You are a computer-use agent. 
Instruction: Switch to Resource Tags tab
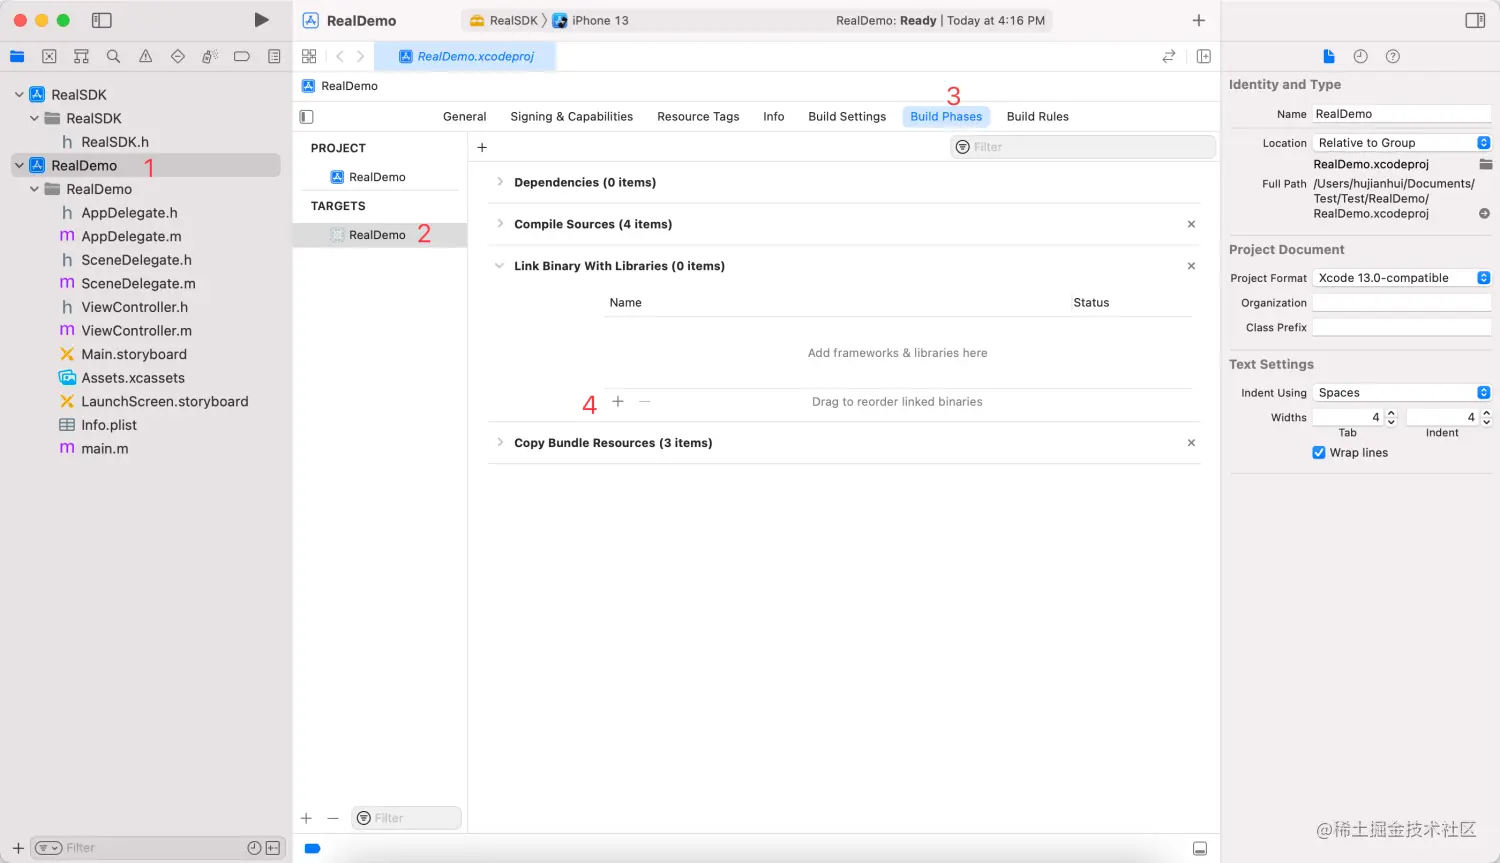pyautogui.click(x=698, y=117)
